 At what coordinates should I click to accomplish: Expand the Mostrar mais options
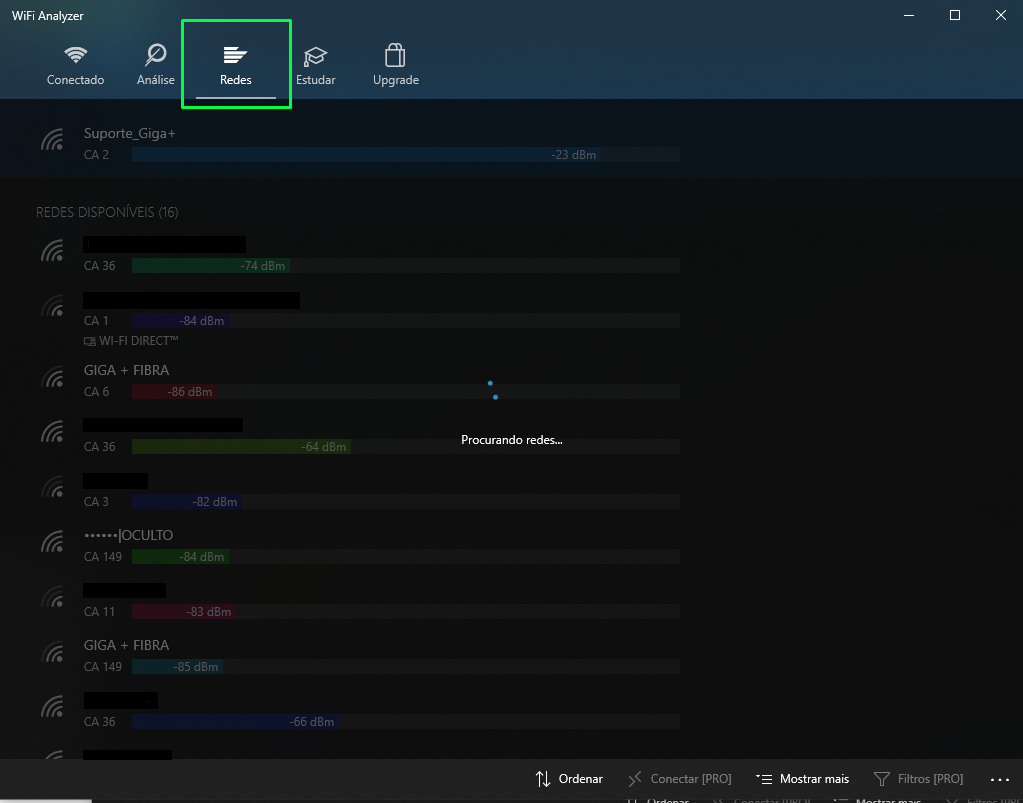(x=802, y=778)
